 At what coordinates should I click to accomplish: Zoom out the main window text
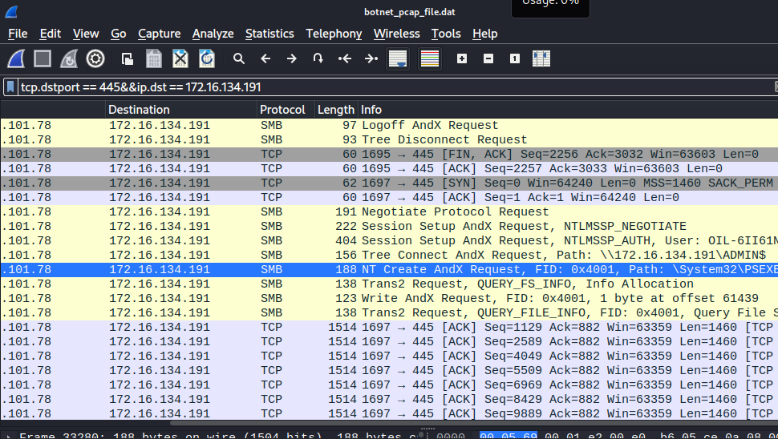tap(488, 59)
